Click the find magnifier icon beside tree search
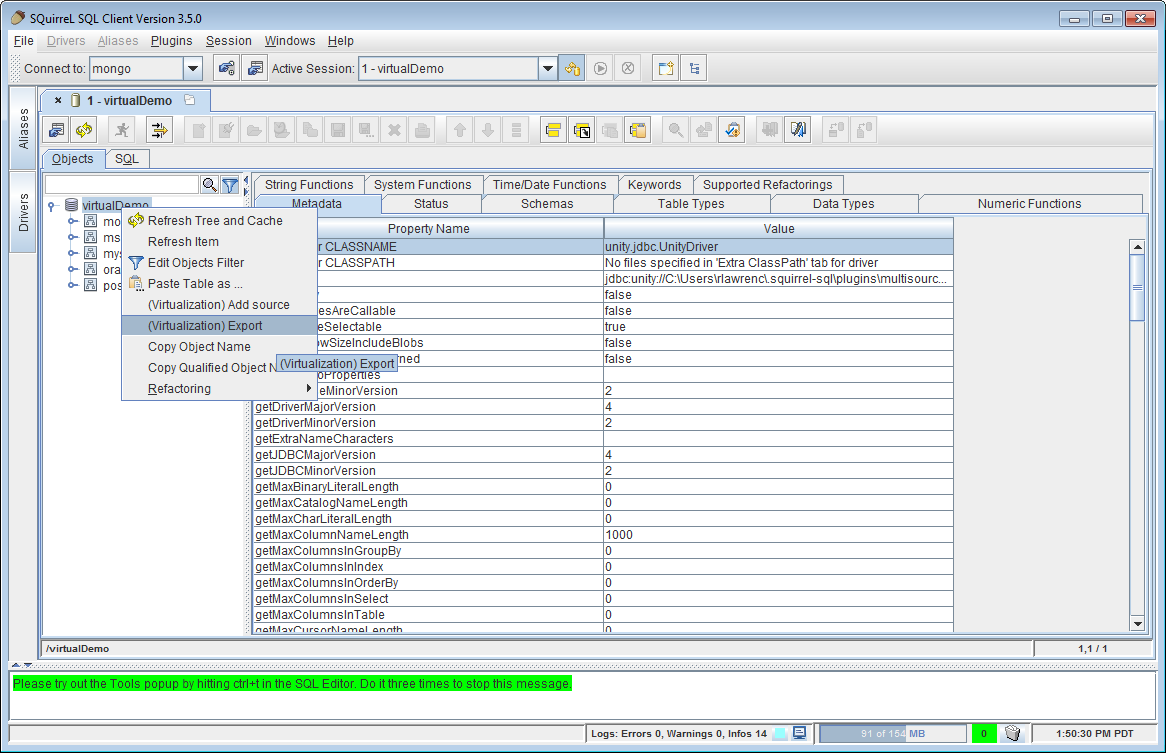The height and width of the screenshot is (753, 1166). click(x=209, y=185)
